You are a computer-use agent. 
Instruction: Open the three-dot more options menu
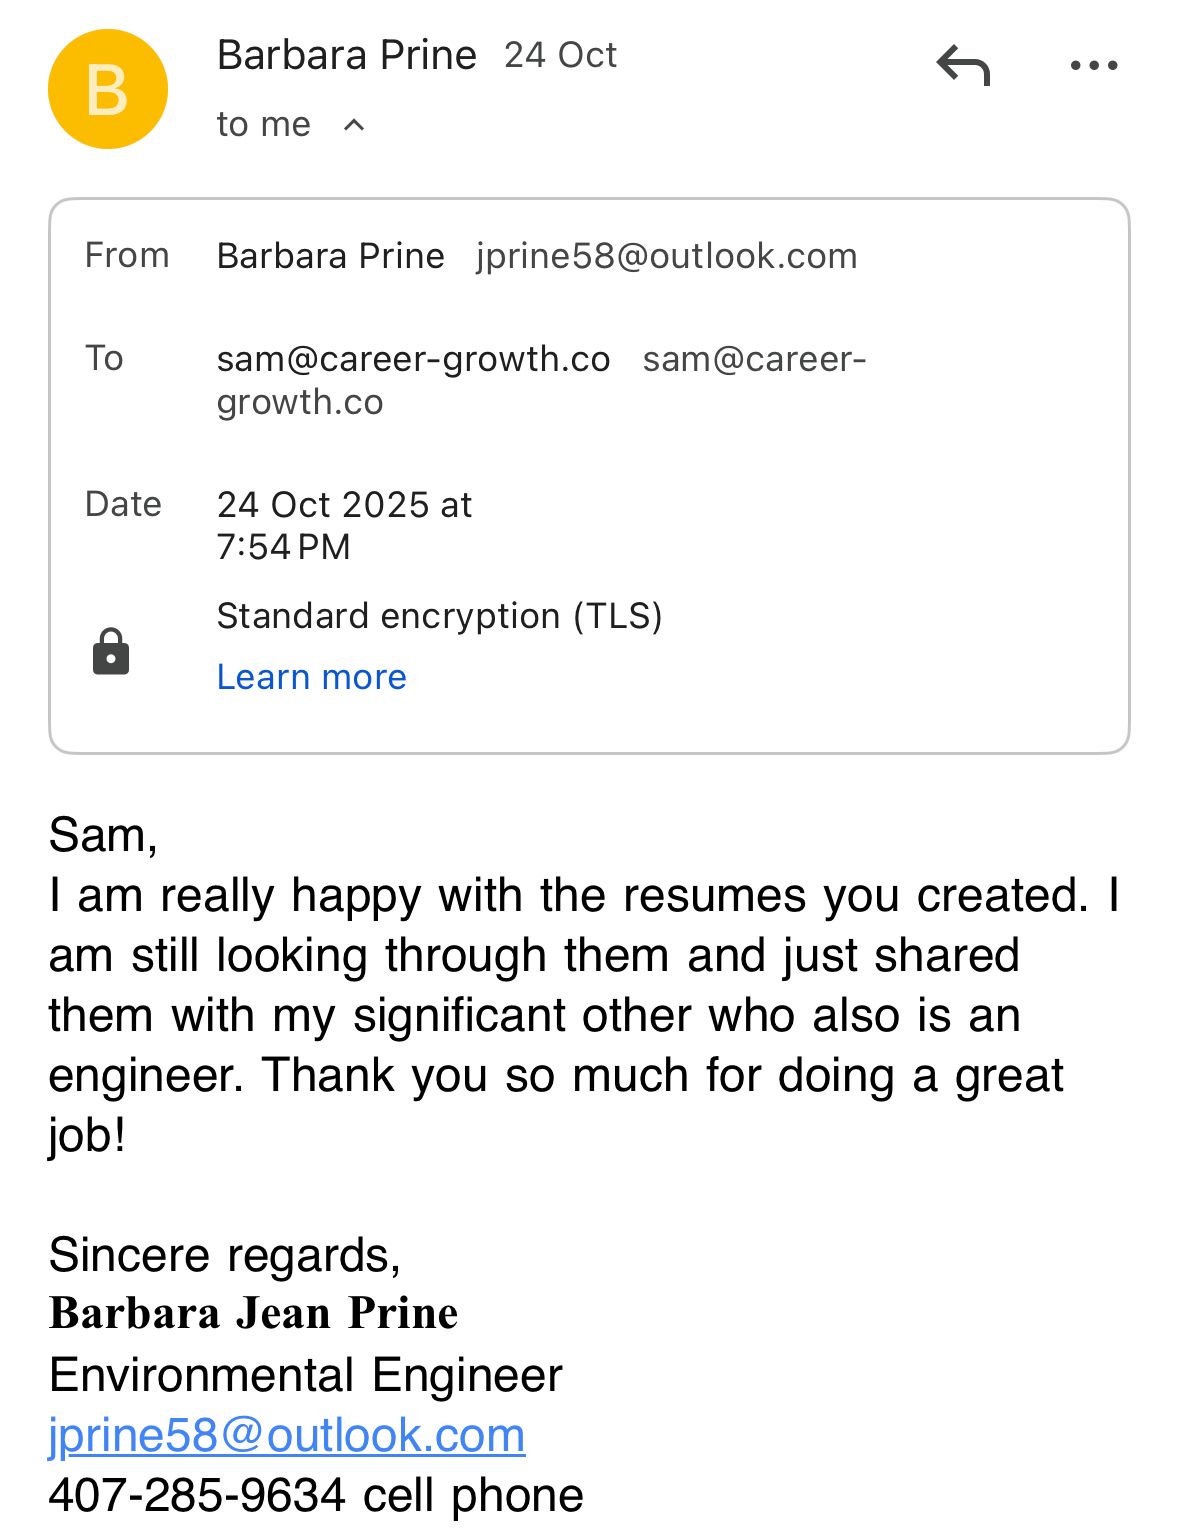[x=1093, y=66]
